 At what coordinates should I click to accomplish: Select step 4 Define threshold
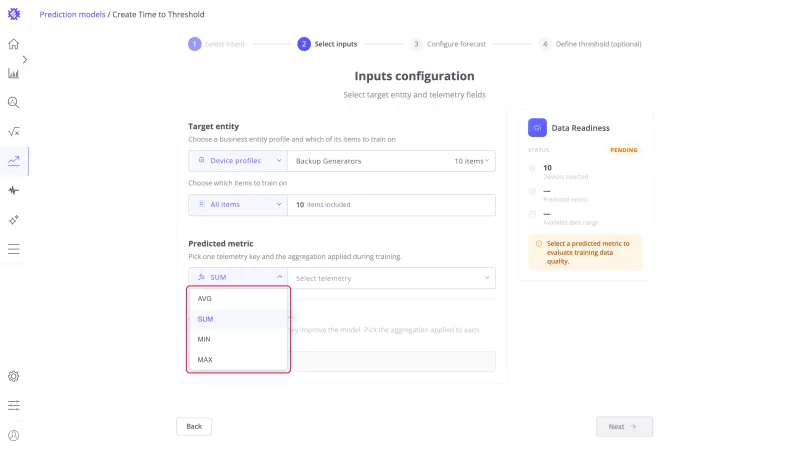591,44
